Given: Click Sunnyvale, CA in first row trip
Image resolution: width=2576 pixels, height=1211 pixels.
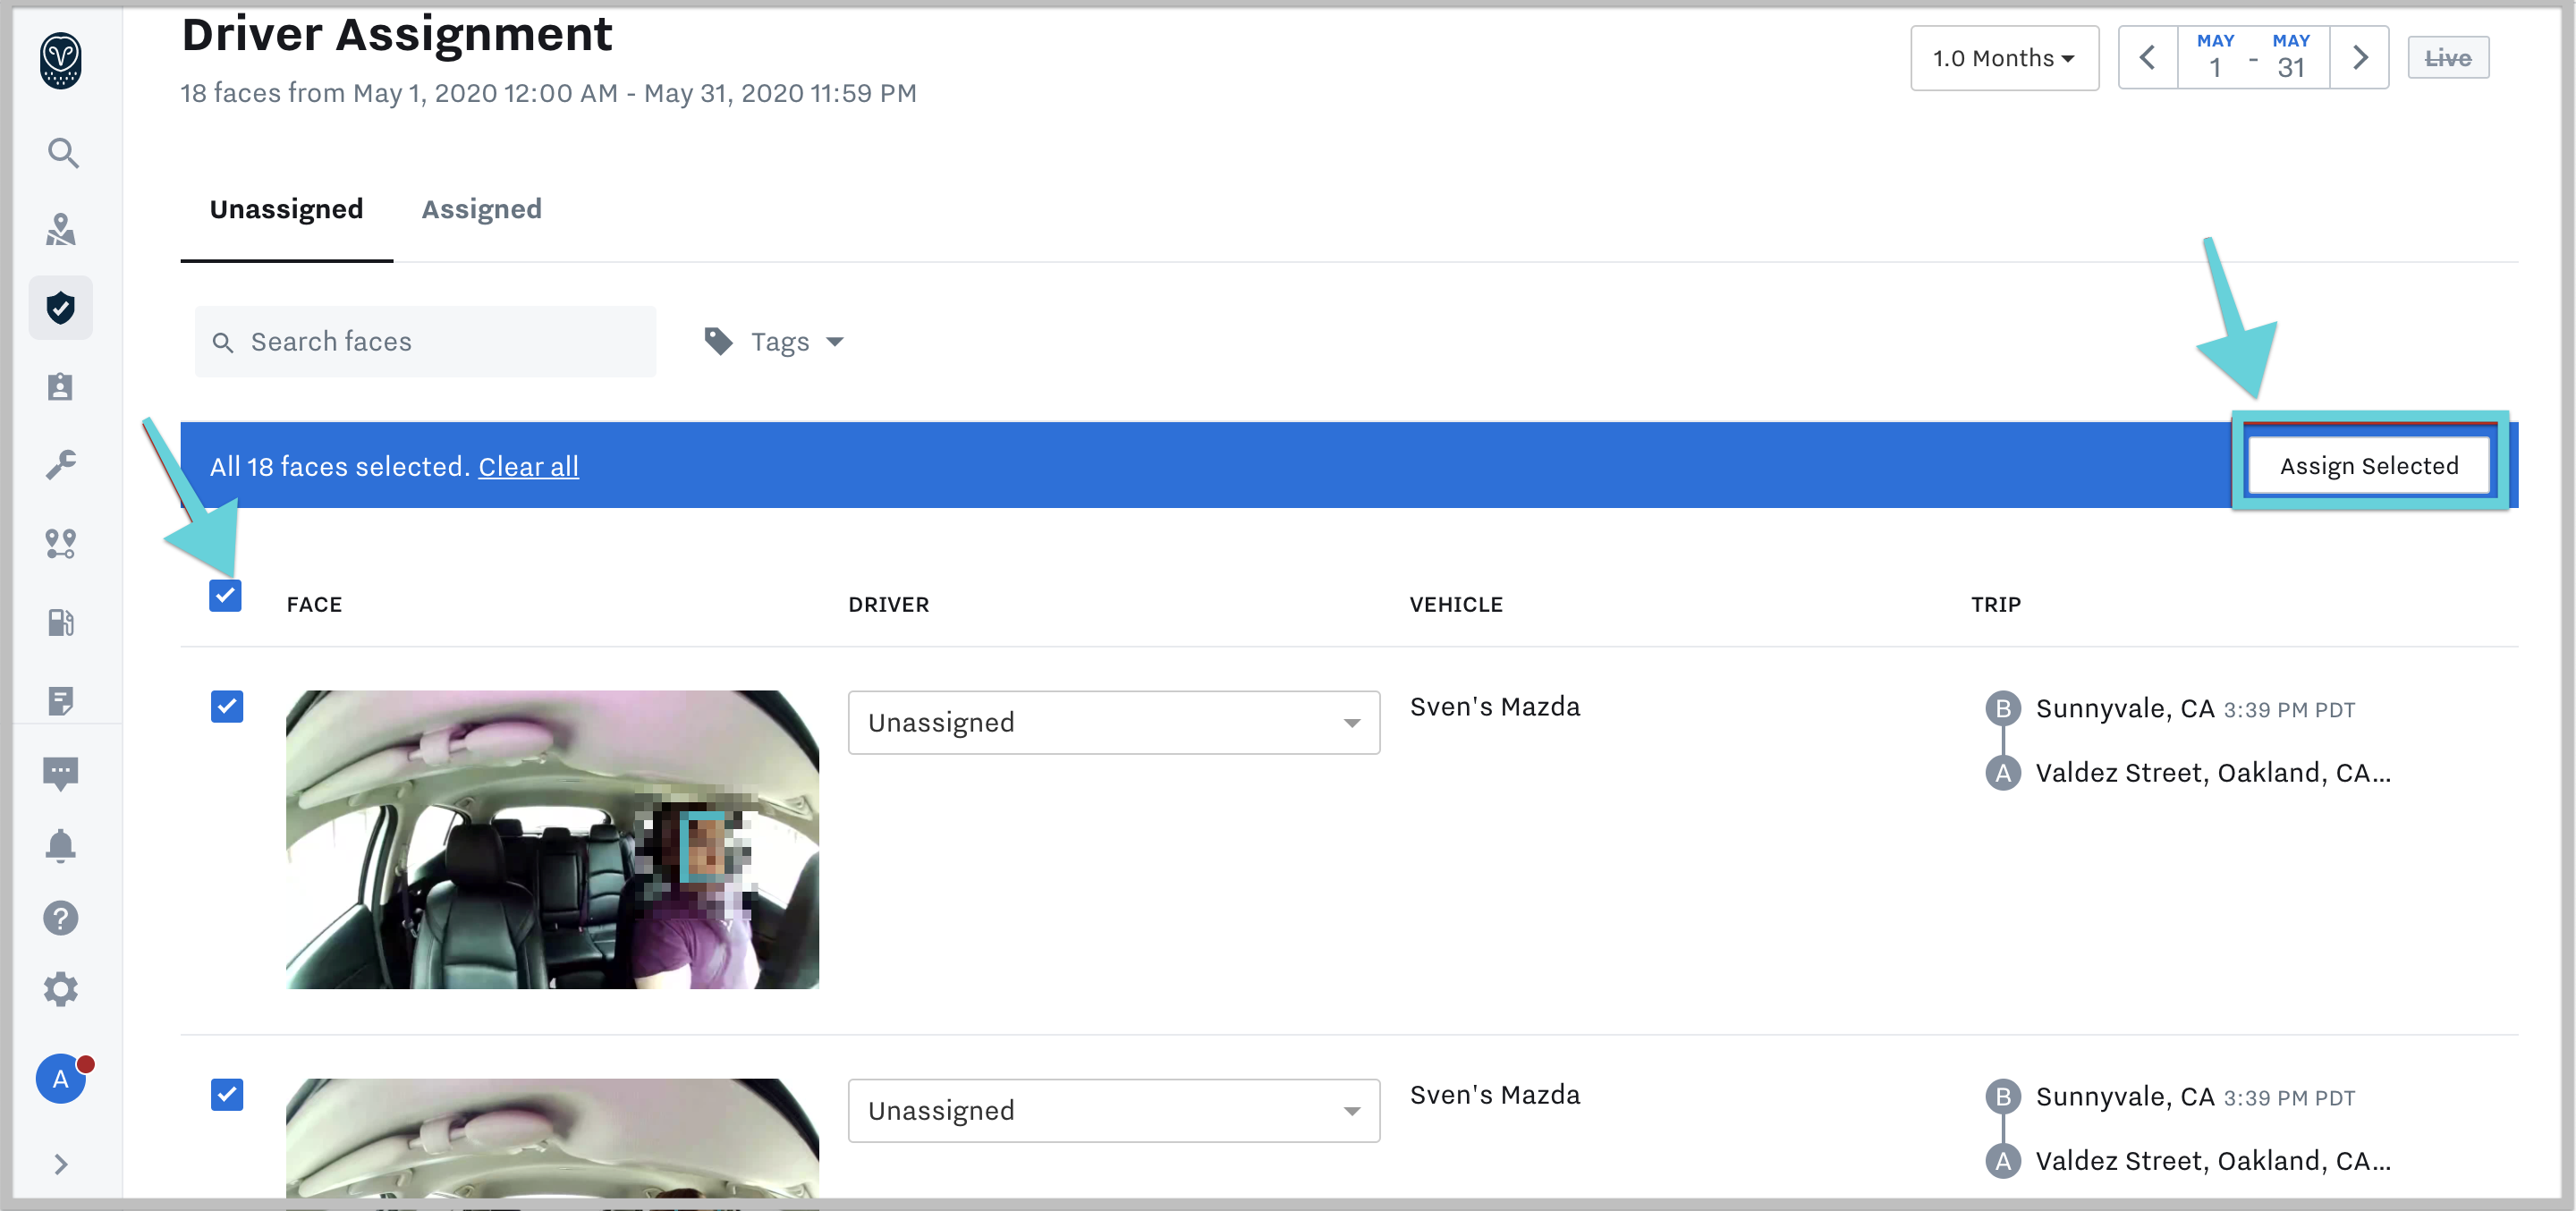Looking at the screenshot, I should [2125, 709].
